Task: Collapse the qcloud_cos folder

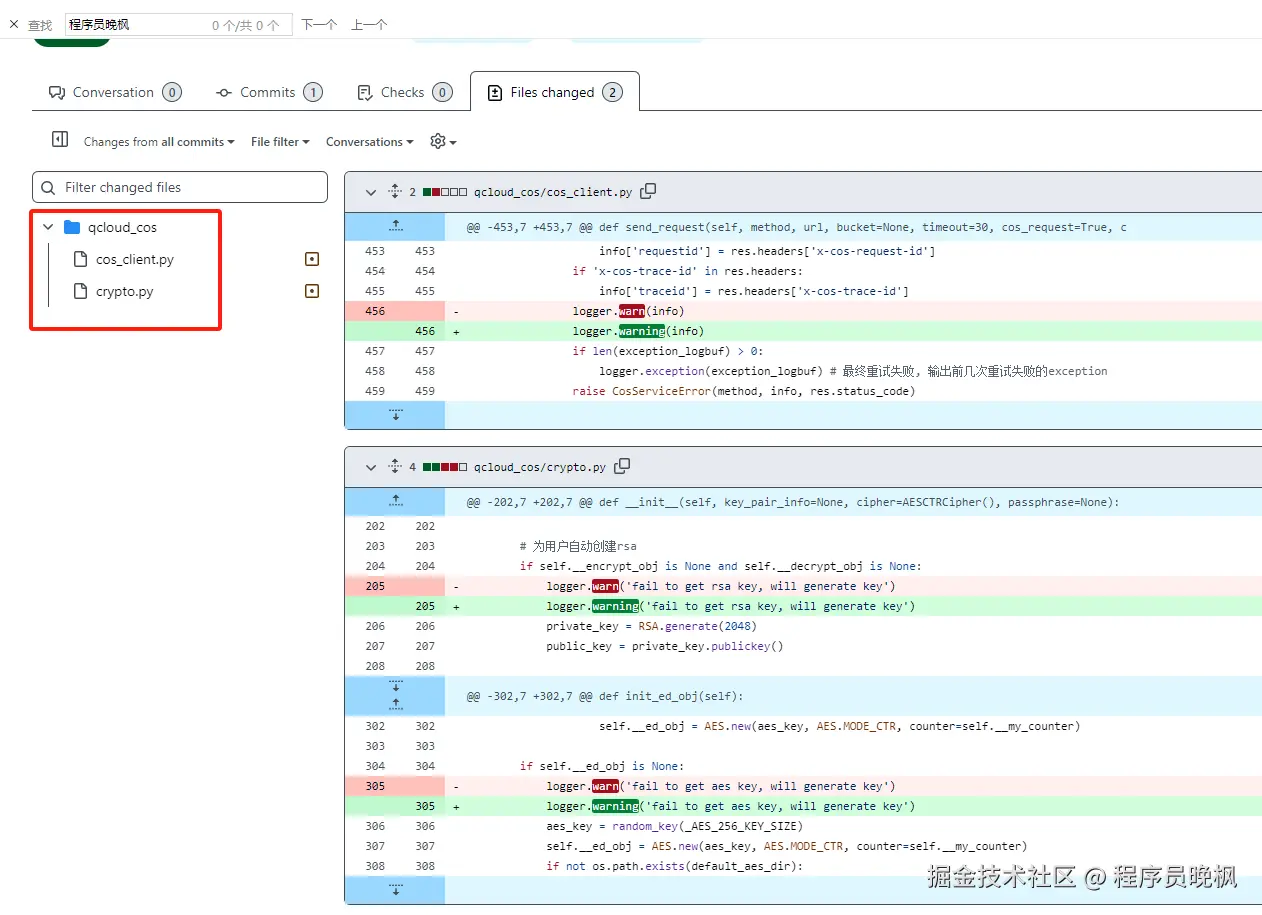Action: tap(47, 227)
